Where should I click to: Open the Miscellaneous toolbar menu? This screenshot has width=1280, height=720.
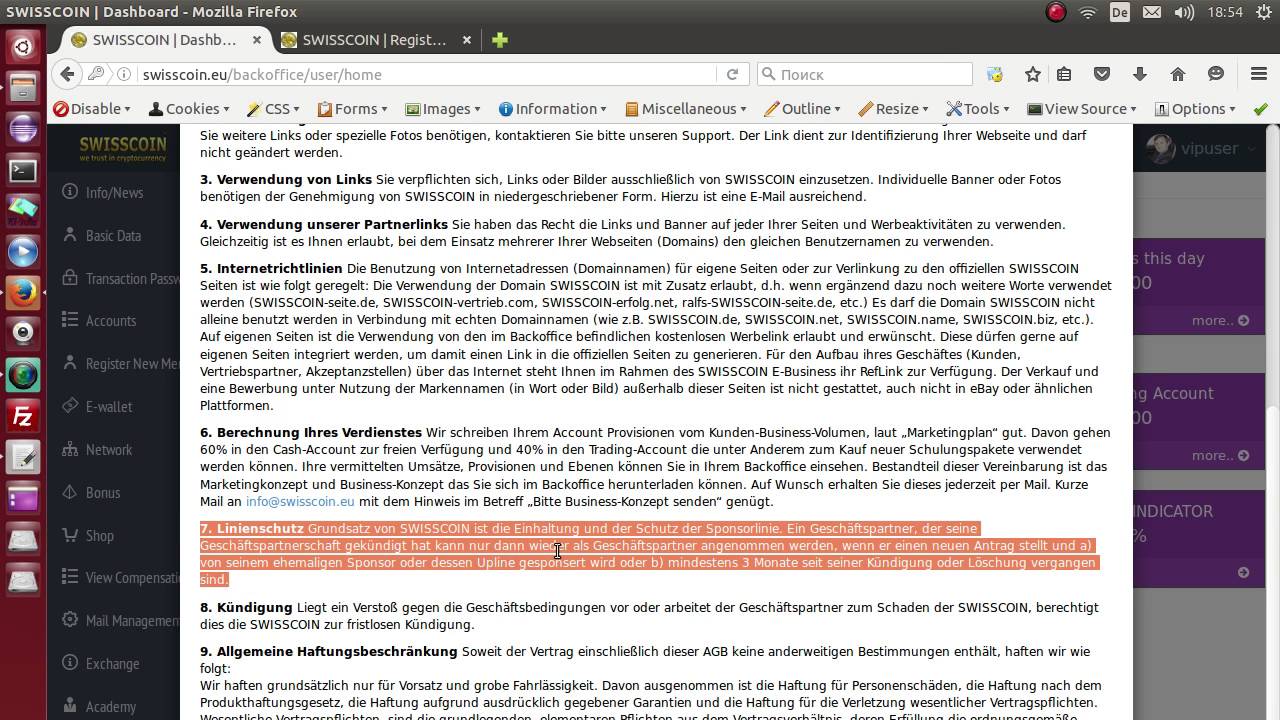[x=687, y=109]
